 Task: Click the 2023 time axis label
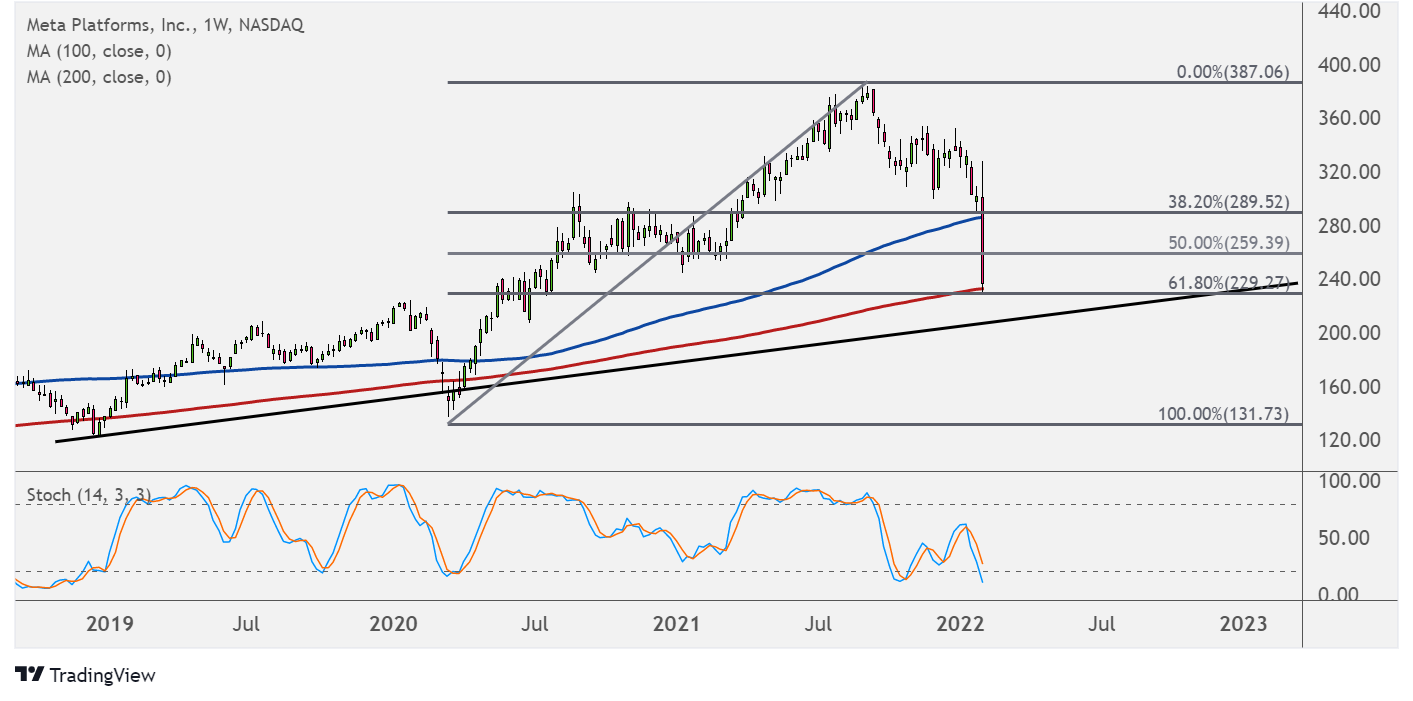click(x=1243, y=625)
